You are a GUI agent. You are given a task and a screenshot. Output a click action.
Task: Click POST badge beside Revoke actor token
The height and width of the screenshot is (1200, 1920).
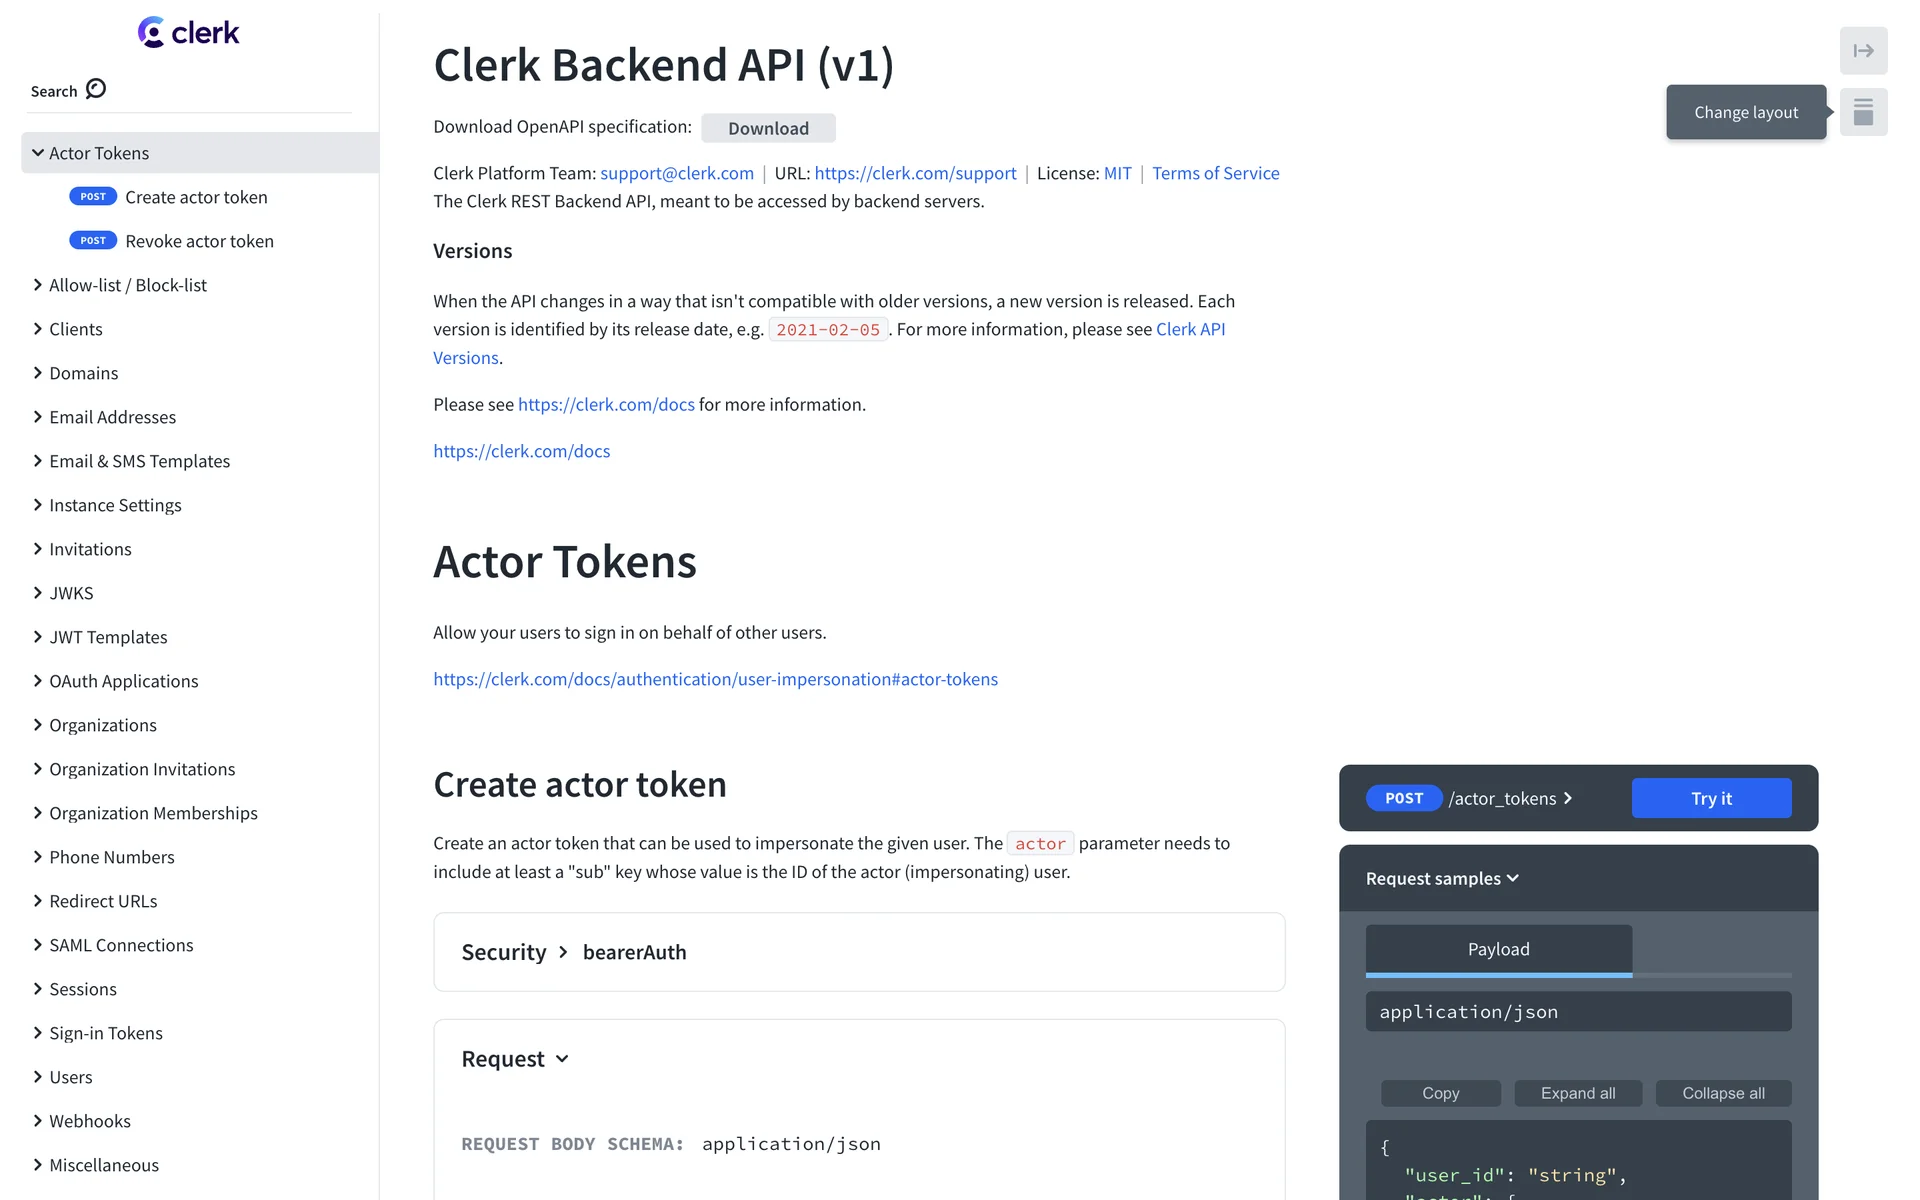click(93, 241)
